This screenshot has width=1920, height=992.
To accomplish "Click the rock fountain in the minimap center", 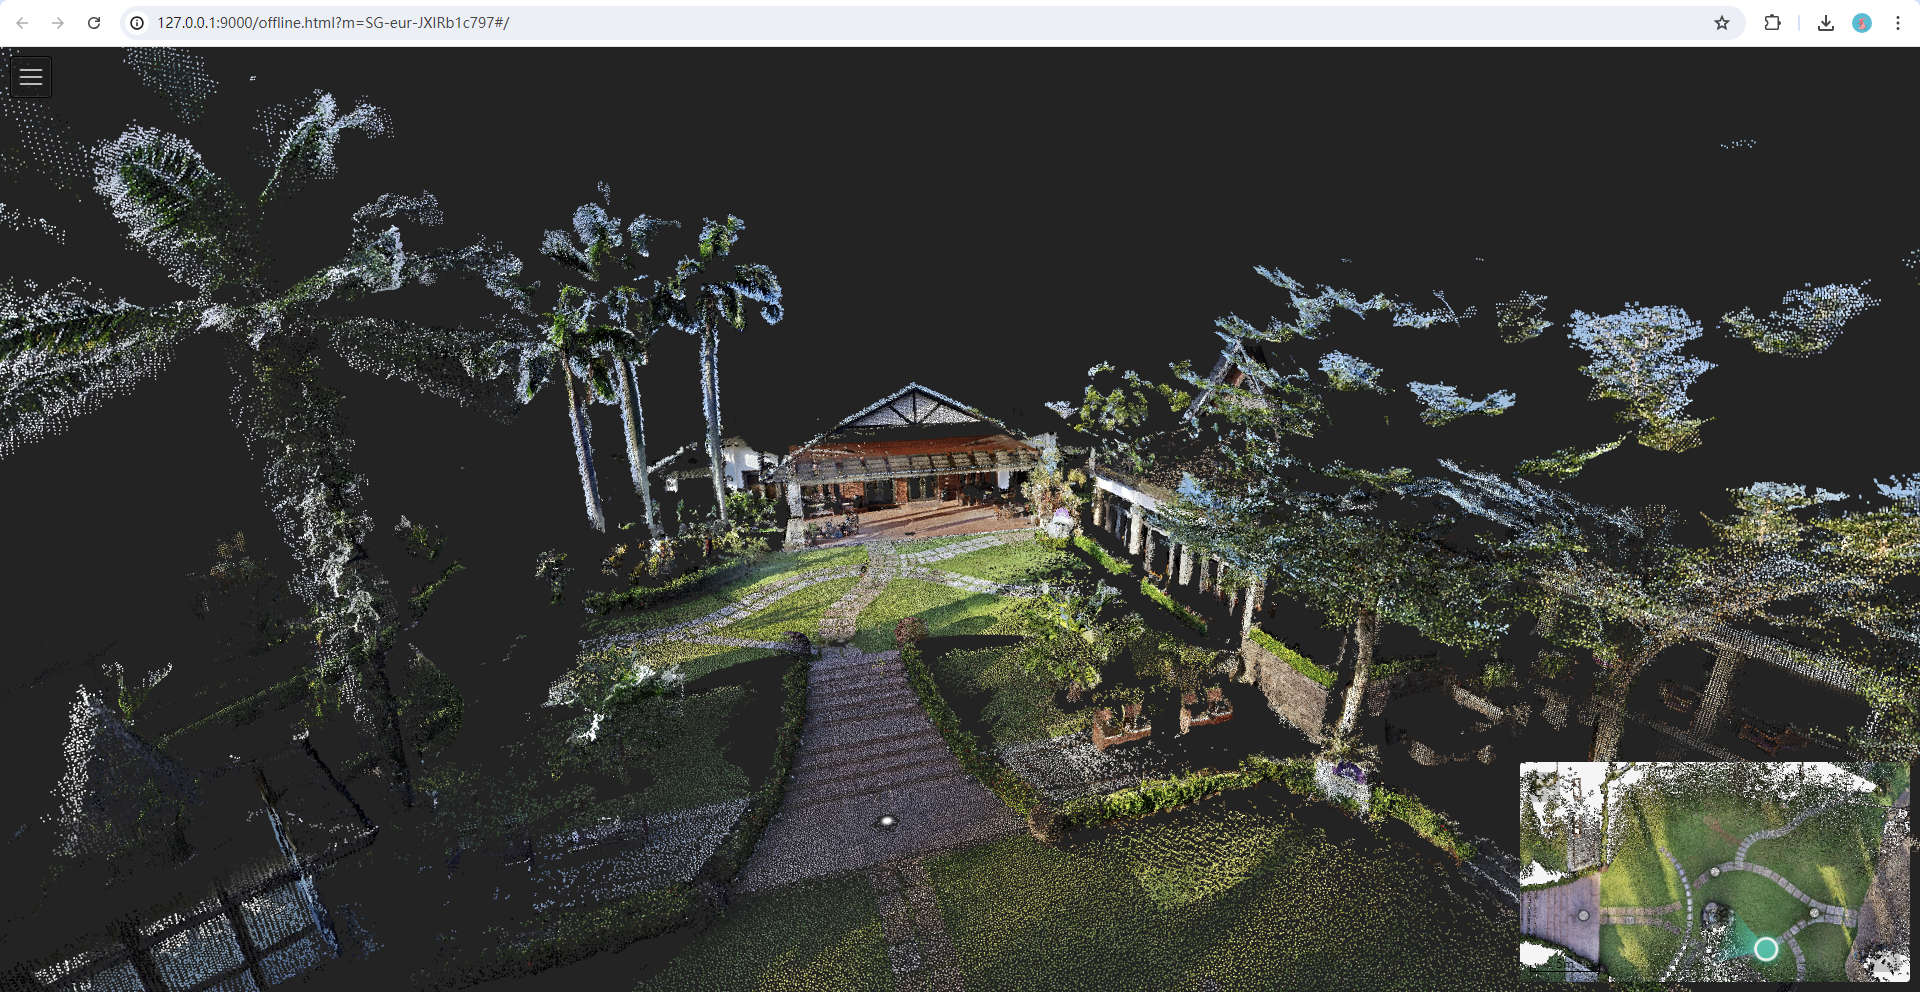I will point(1717,914).
